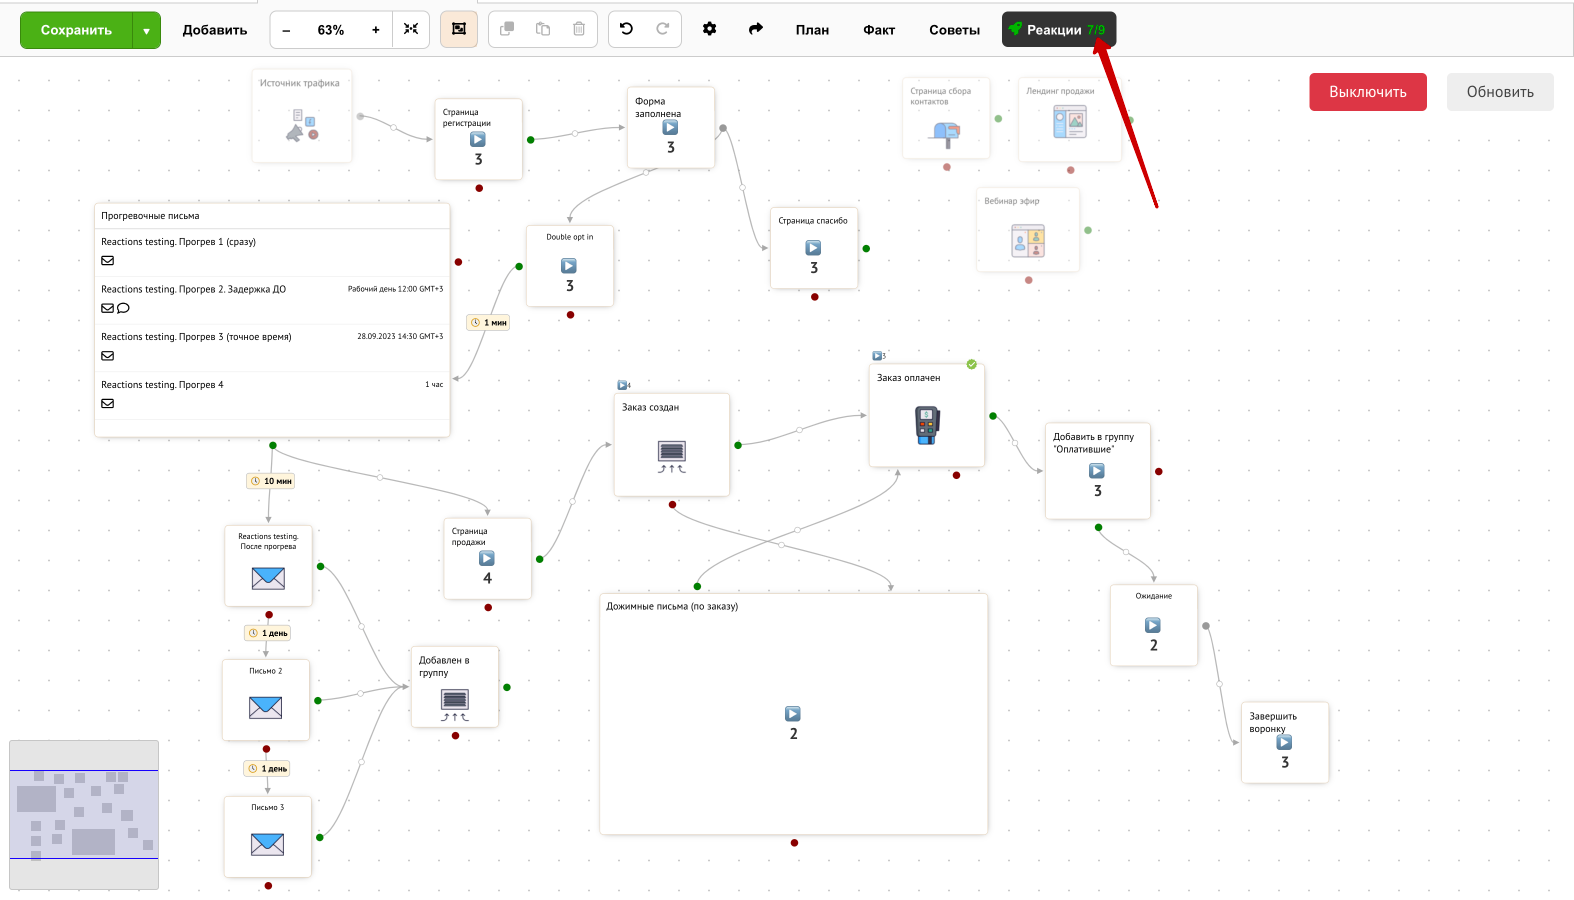This screenshot has width=1574, height=900.
Task: Click the share arrow icon
Action: [756, 29]
